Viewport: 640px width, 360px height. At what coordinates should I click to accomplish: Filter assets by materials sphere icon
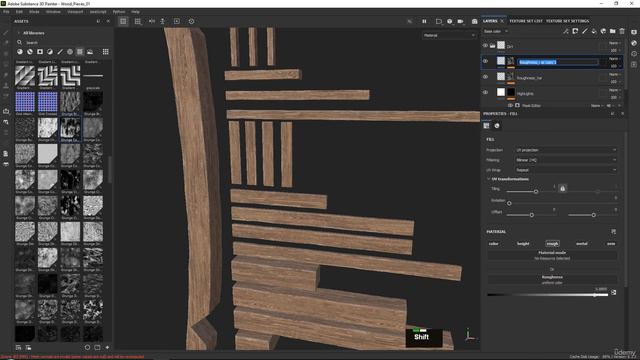coord(20,52)
